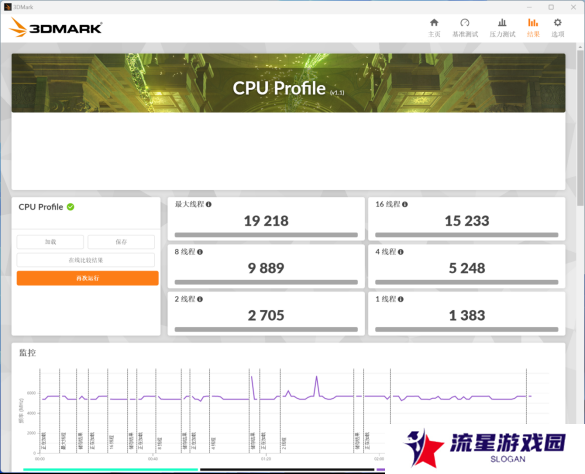Image resolution: width=585 pixels, height=474 pixels.
Task: Click info icon next to 16 线程
Action: pos(405,204)
